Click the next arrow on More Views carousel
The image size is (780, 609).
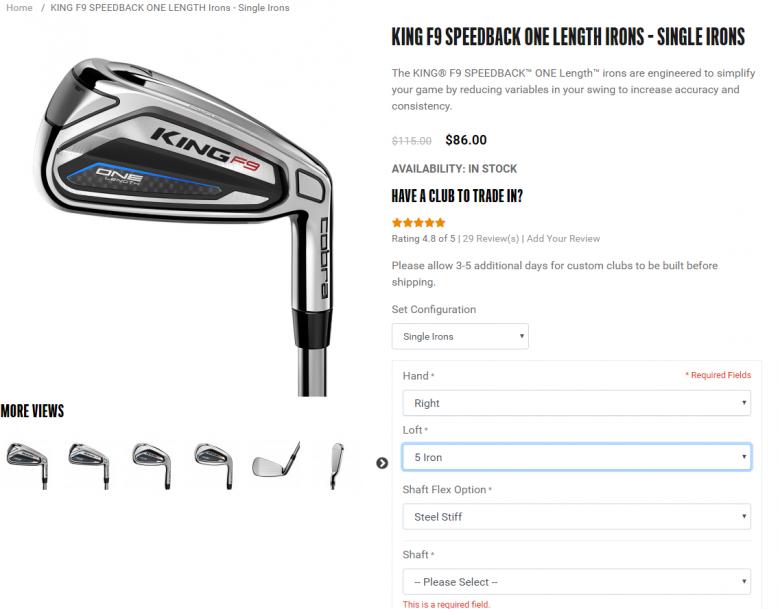pyautogui.click(x=382, y=463)
